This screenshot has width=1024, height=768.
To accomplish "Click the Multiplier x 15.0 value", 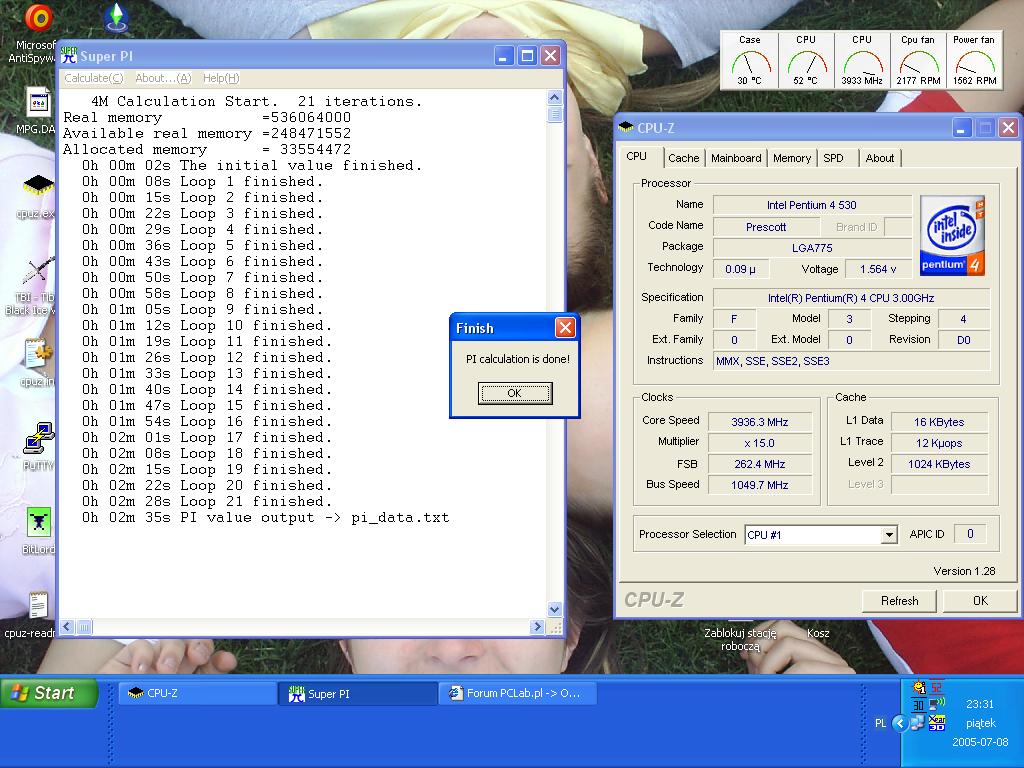I will point(760,443).
